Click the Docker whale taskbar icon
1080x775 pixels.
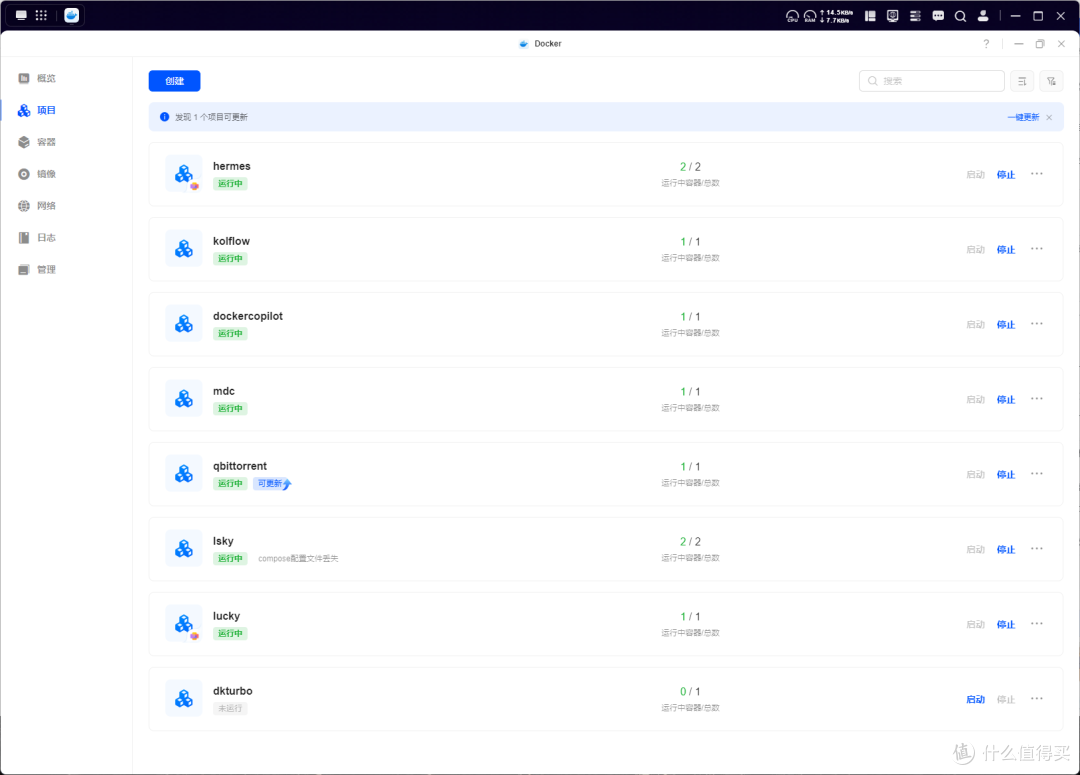pos(72,15)
